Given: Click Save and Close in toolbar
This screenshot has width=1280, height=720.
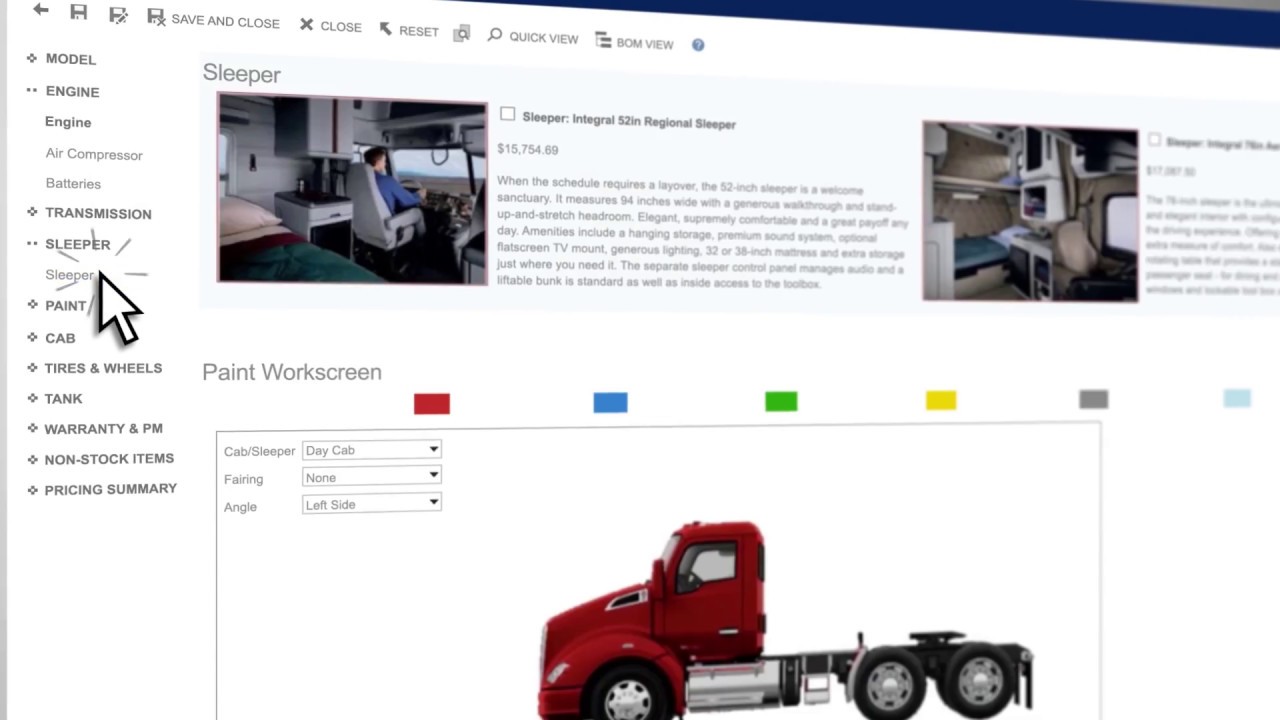Looking at the screenshot, I should pyautogui.click(x=213, y=19).
